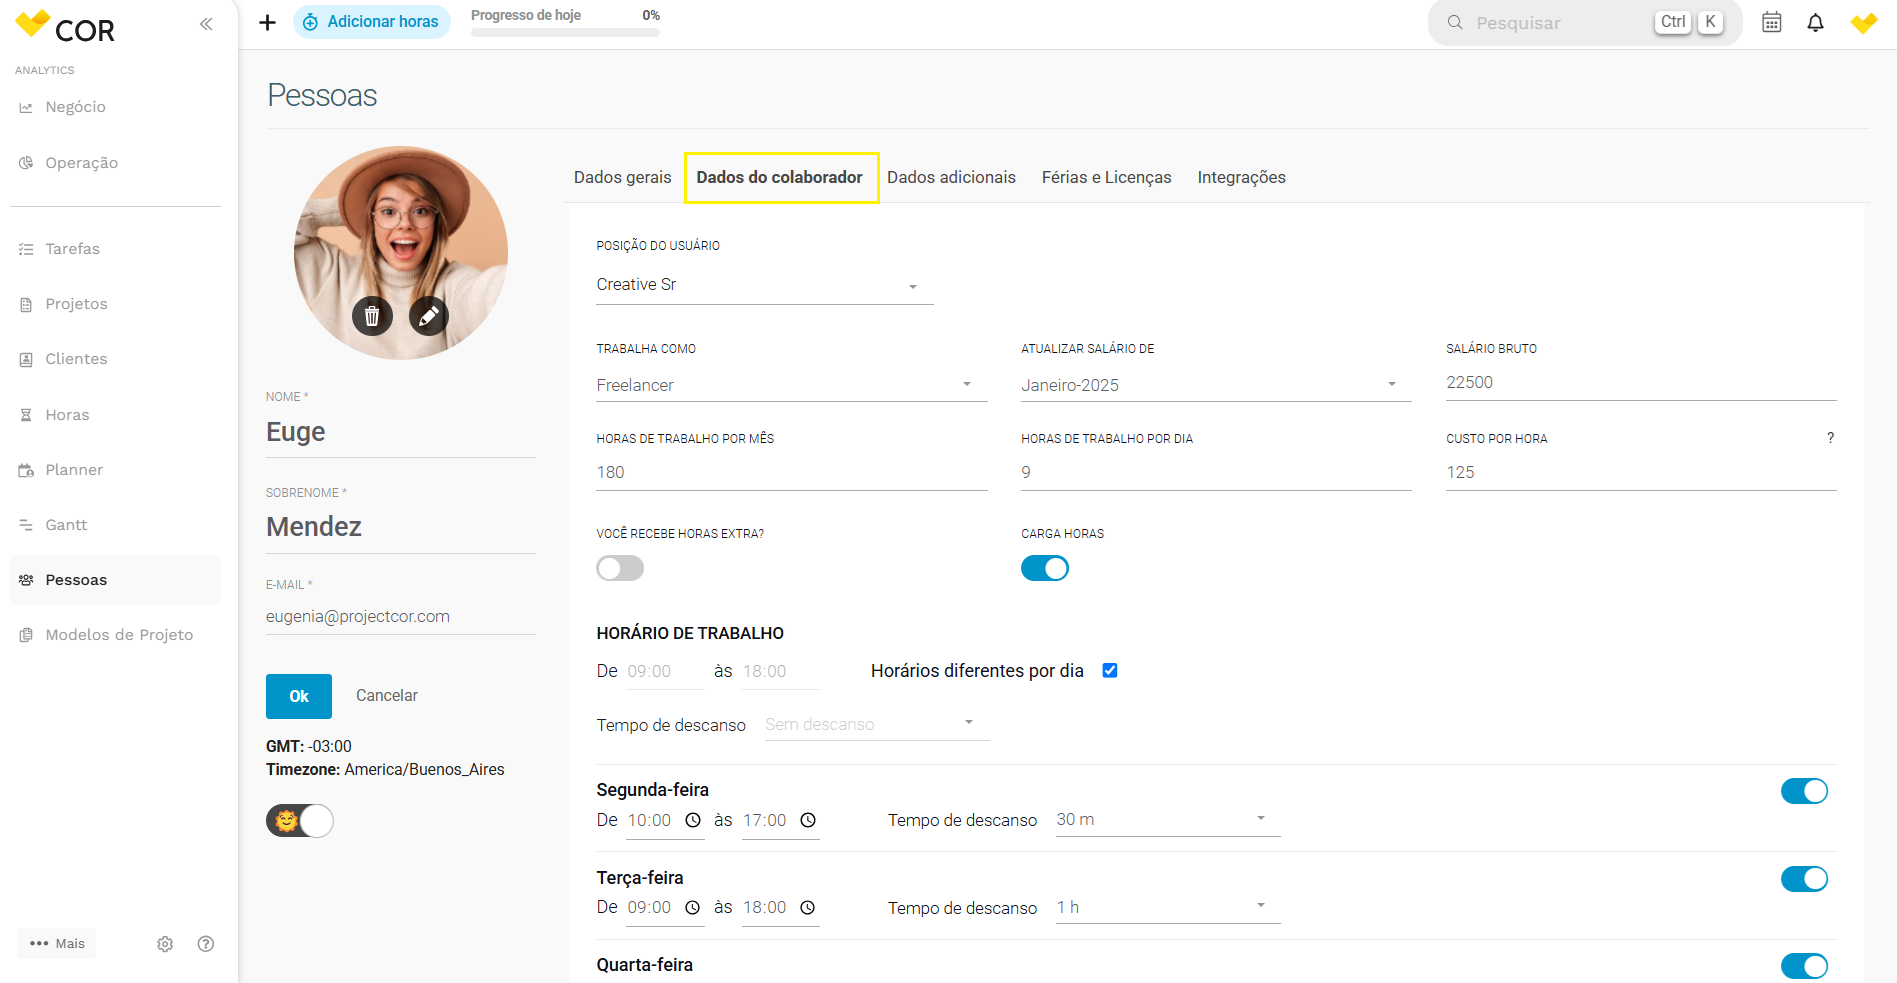
Task: Open Terça-feira Tempo de descanso dropdown
Action: [x=1168, y=907]
